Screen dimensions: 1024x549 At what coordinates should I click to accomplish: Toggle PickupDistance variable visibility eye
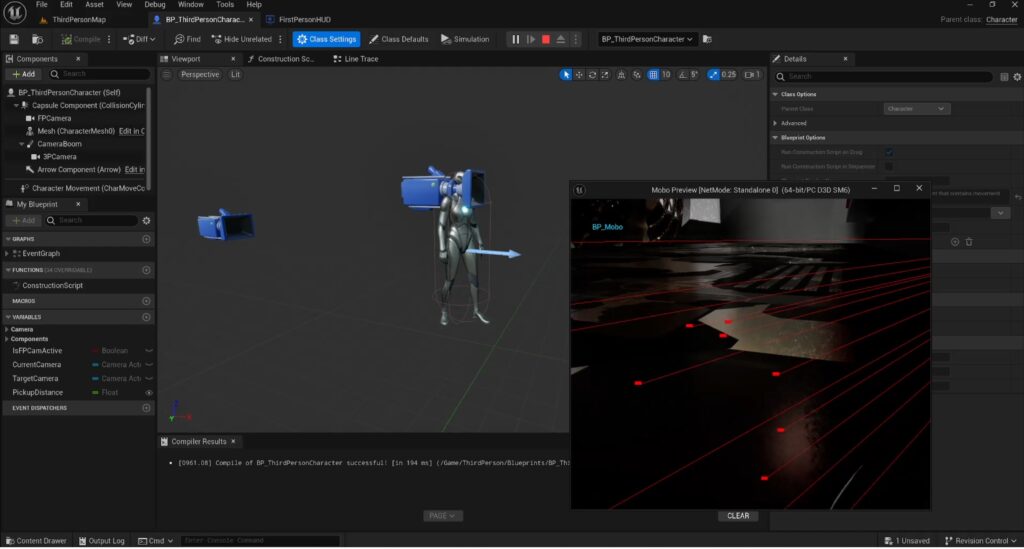[149, 393]
